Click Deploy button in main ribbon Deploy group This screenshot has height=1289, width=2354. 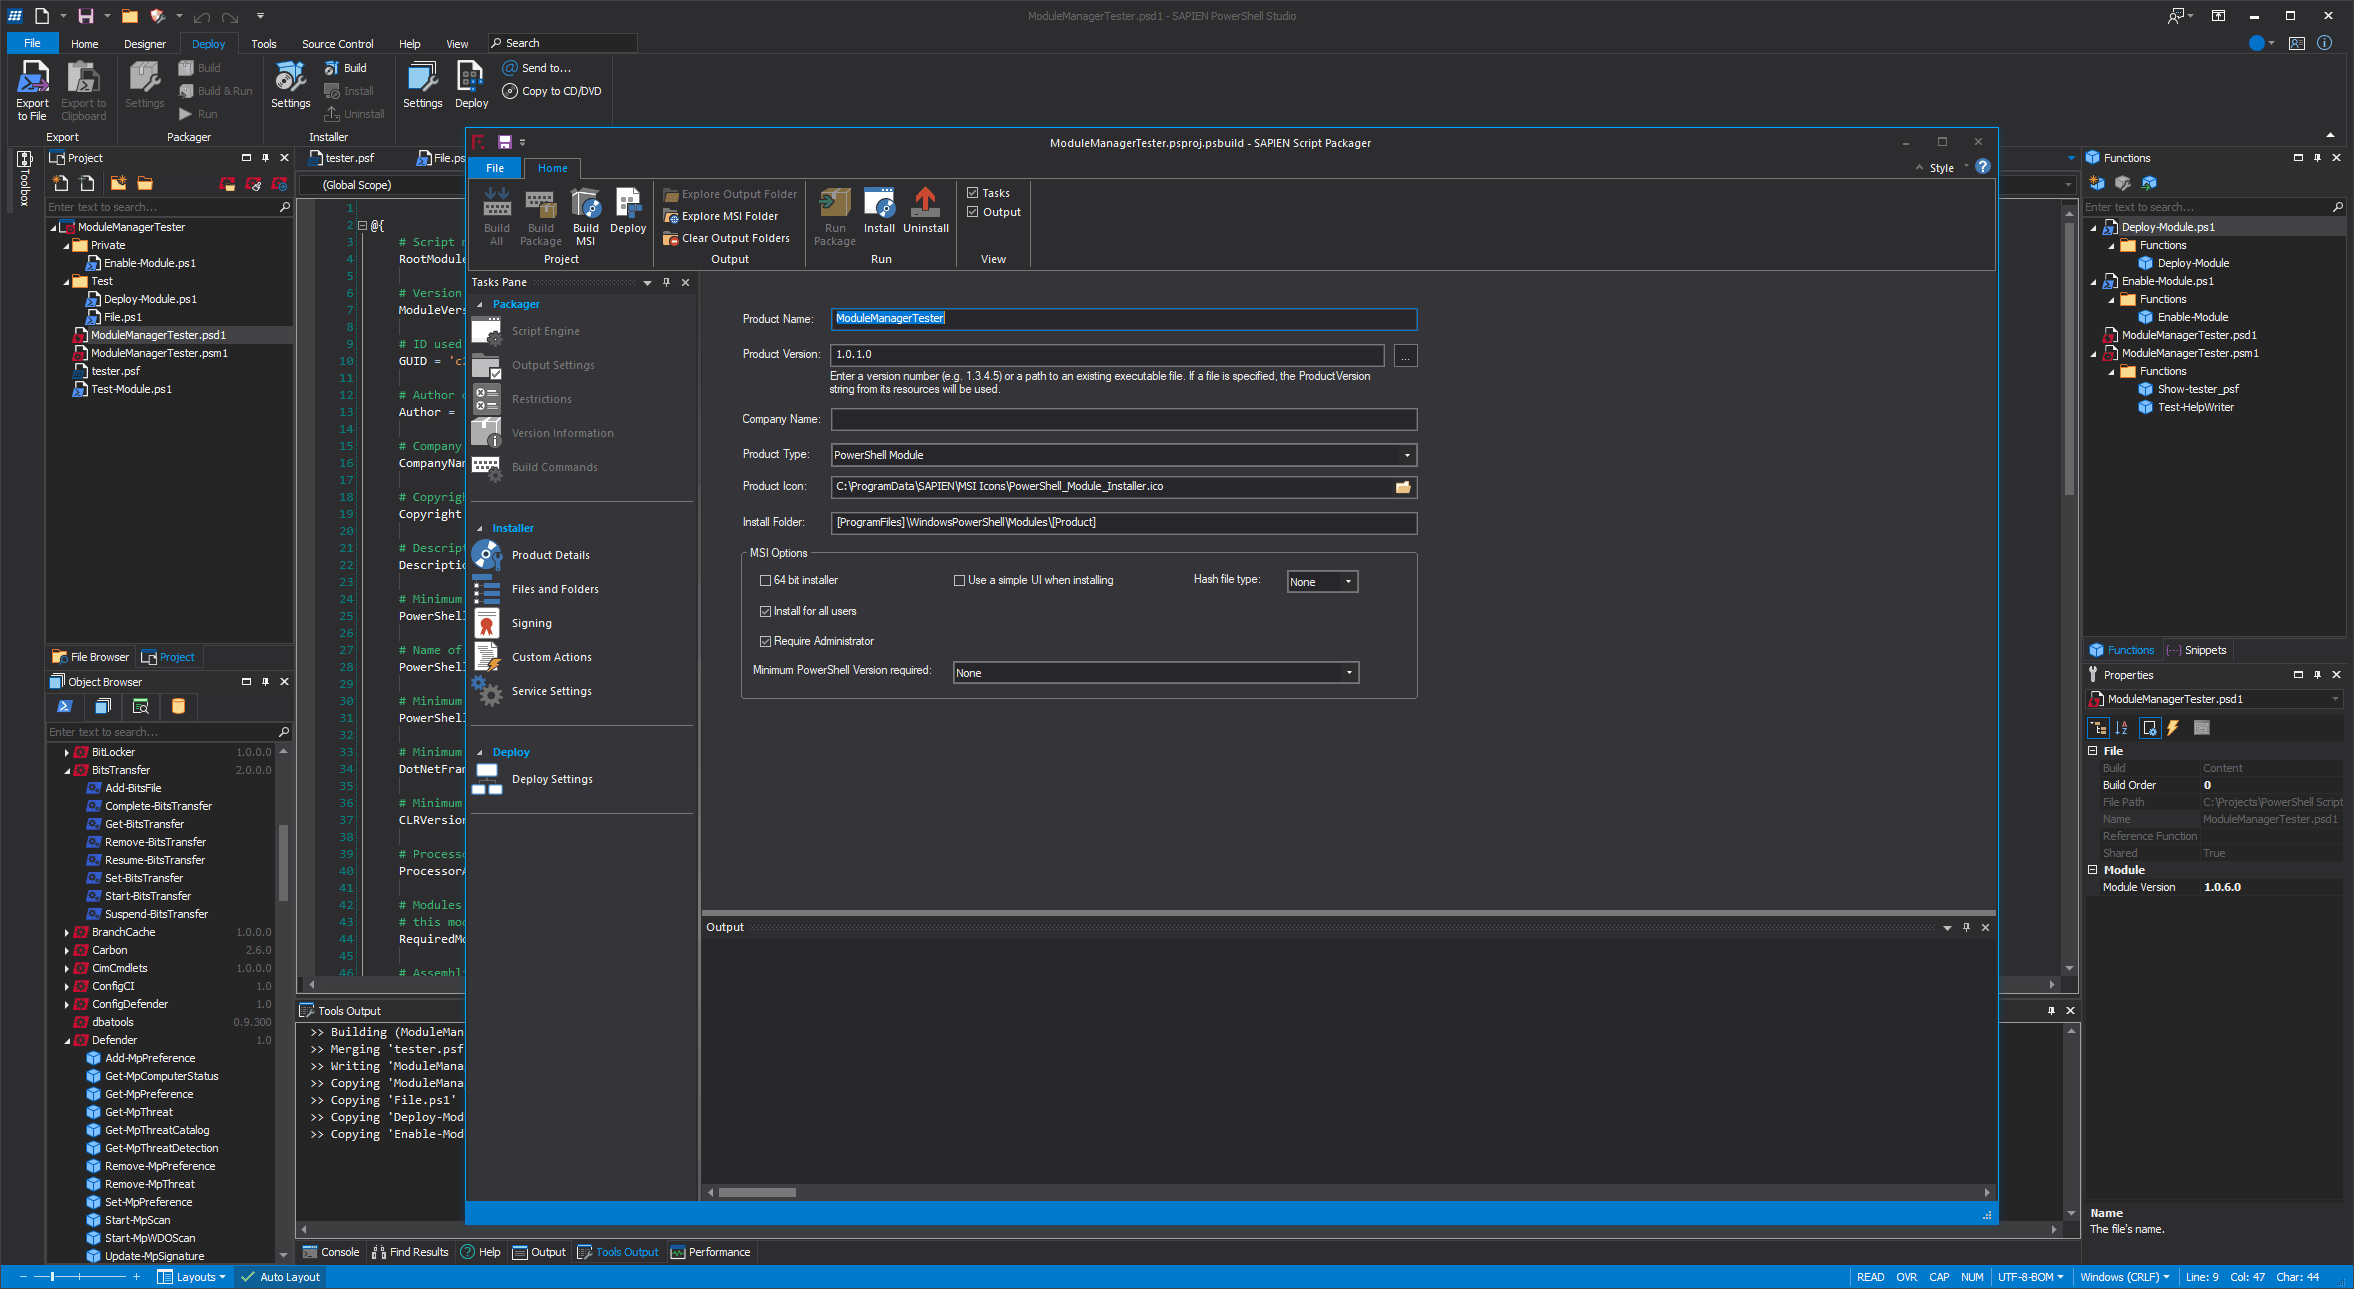tap(471, 85)
